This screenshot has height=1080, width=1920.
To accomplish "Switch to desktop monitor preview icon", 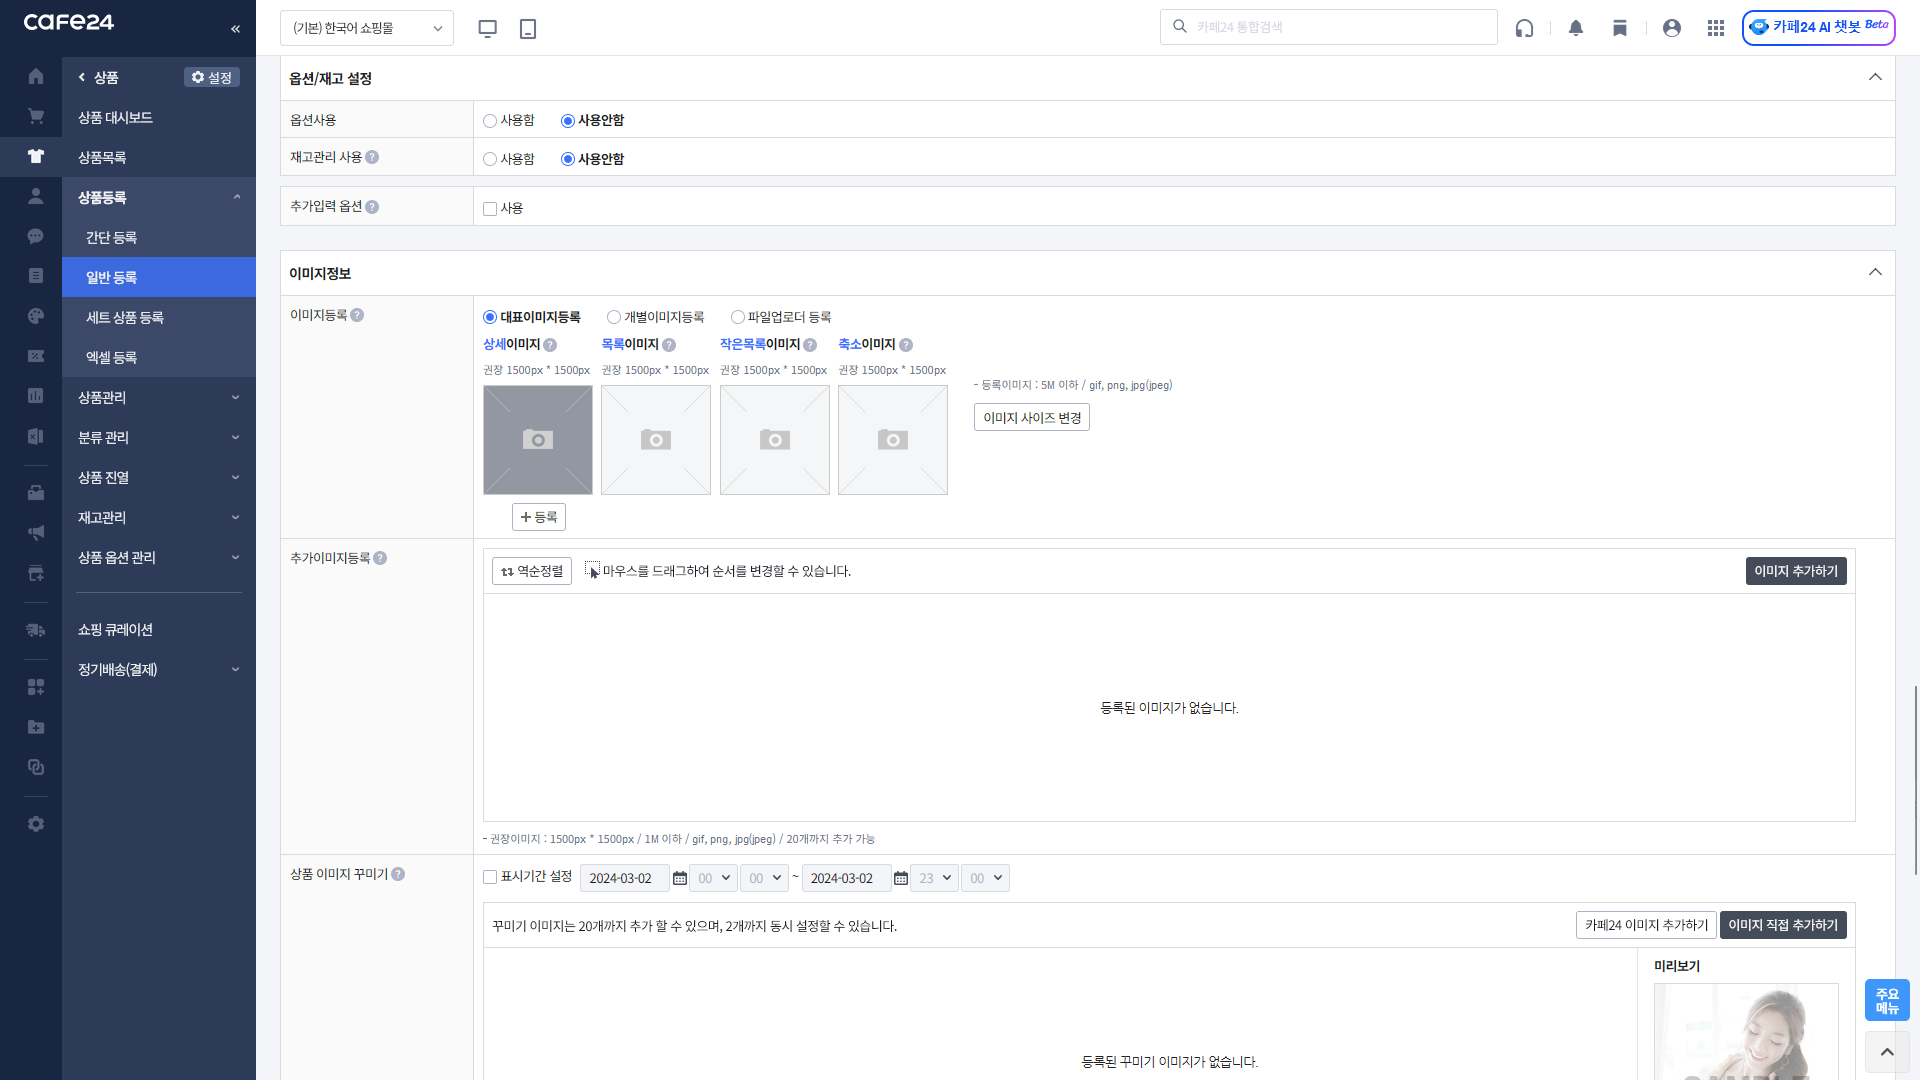I will tap(488, 28).
